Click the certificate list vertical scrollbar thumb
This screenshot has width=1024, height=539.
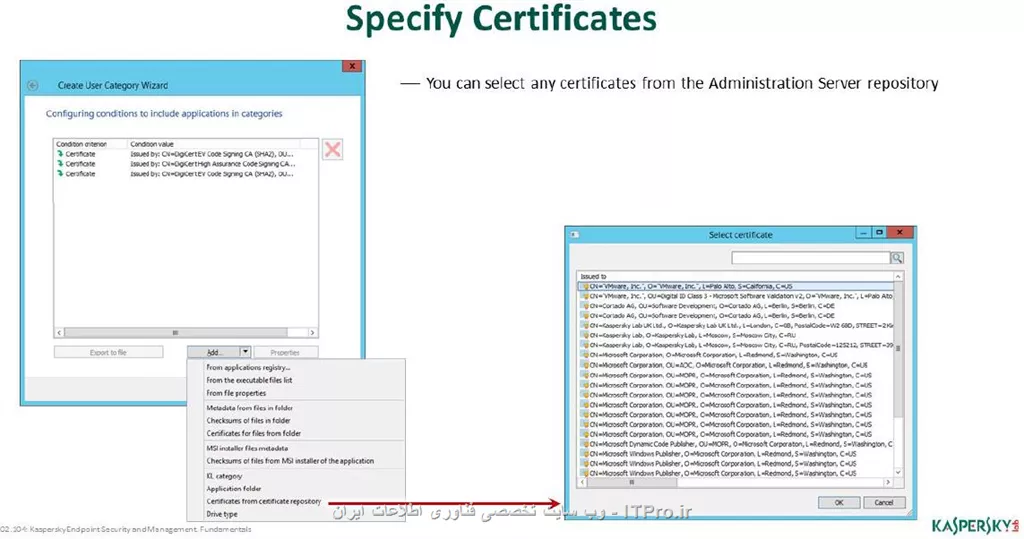pyautogui.click(x=898, y=348)
